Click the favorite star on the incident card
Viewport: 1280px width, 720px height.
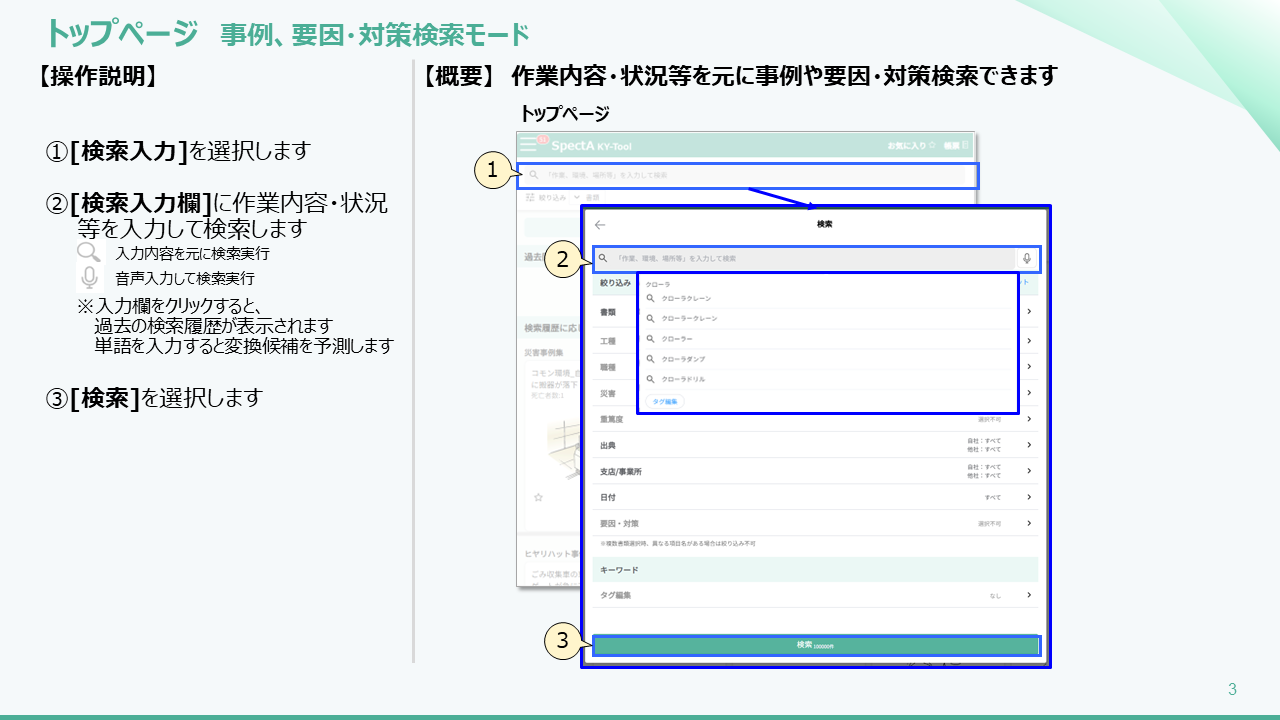(x=538, y=497)
